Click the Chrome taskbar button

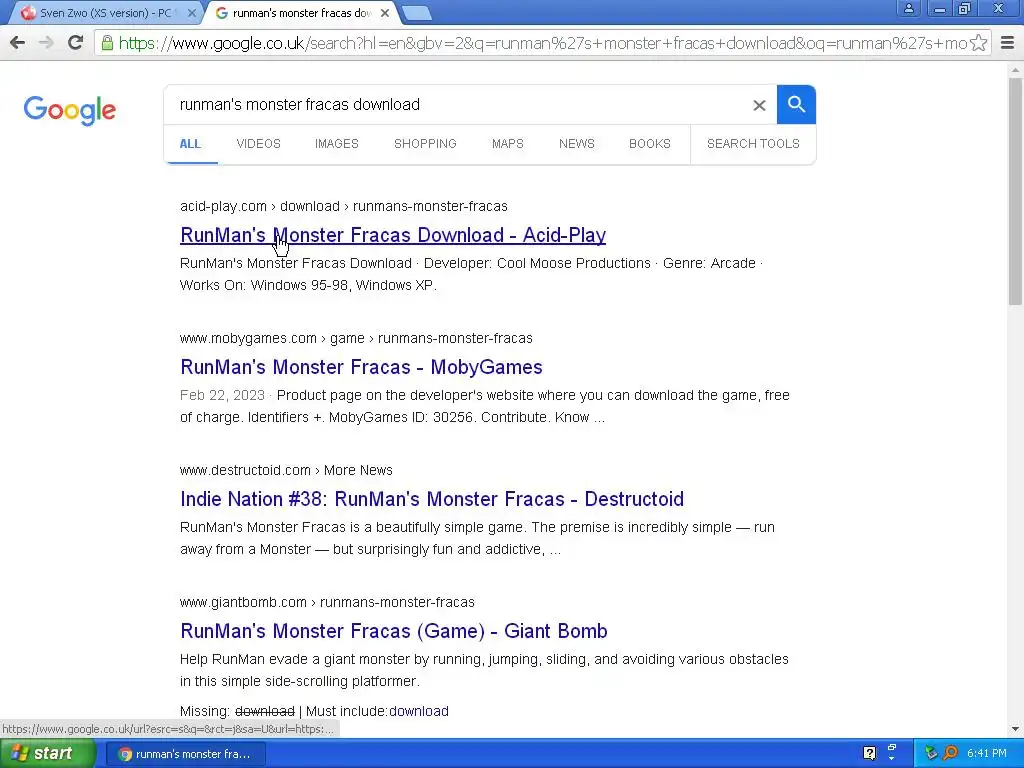click(185, 754)
